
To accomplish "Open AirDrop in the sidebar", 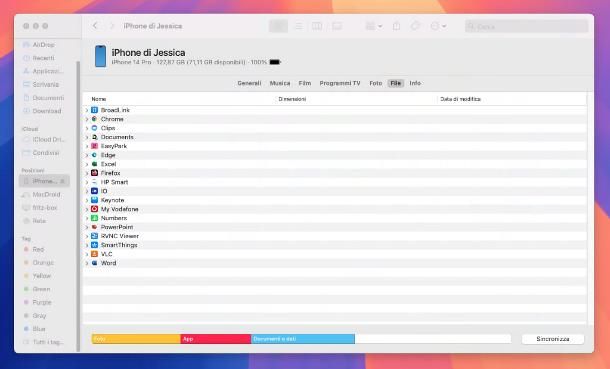I will pos(44,45).
